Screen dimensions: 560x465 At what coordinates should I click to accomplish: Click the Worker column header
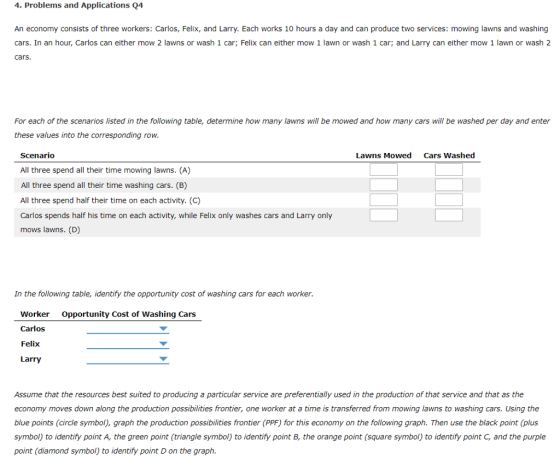pos(35,314)
